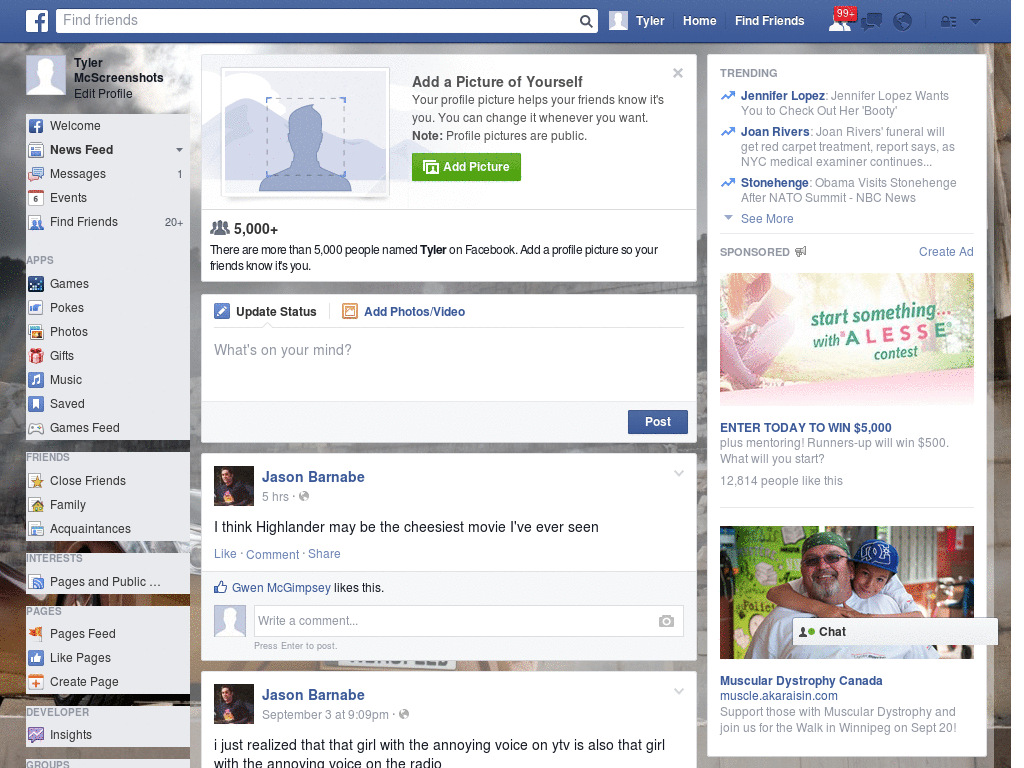Open Find Friends in left sidebar
The image size is (1024, 768).
84,222
